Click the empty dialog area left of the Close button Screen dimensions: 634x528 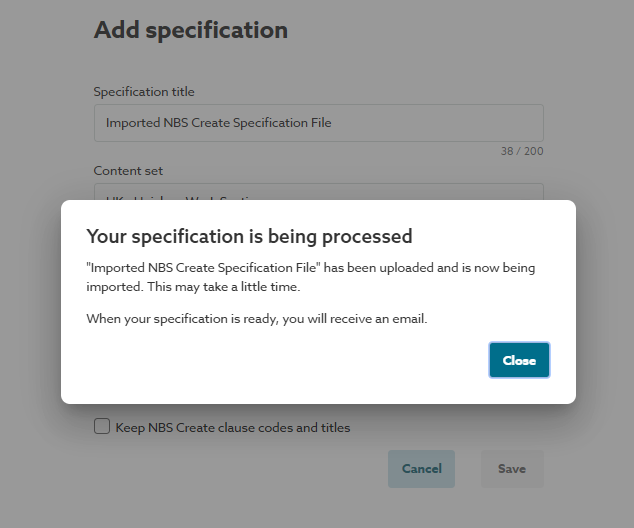[280, 360]
